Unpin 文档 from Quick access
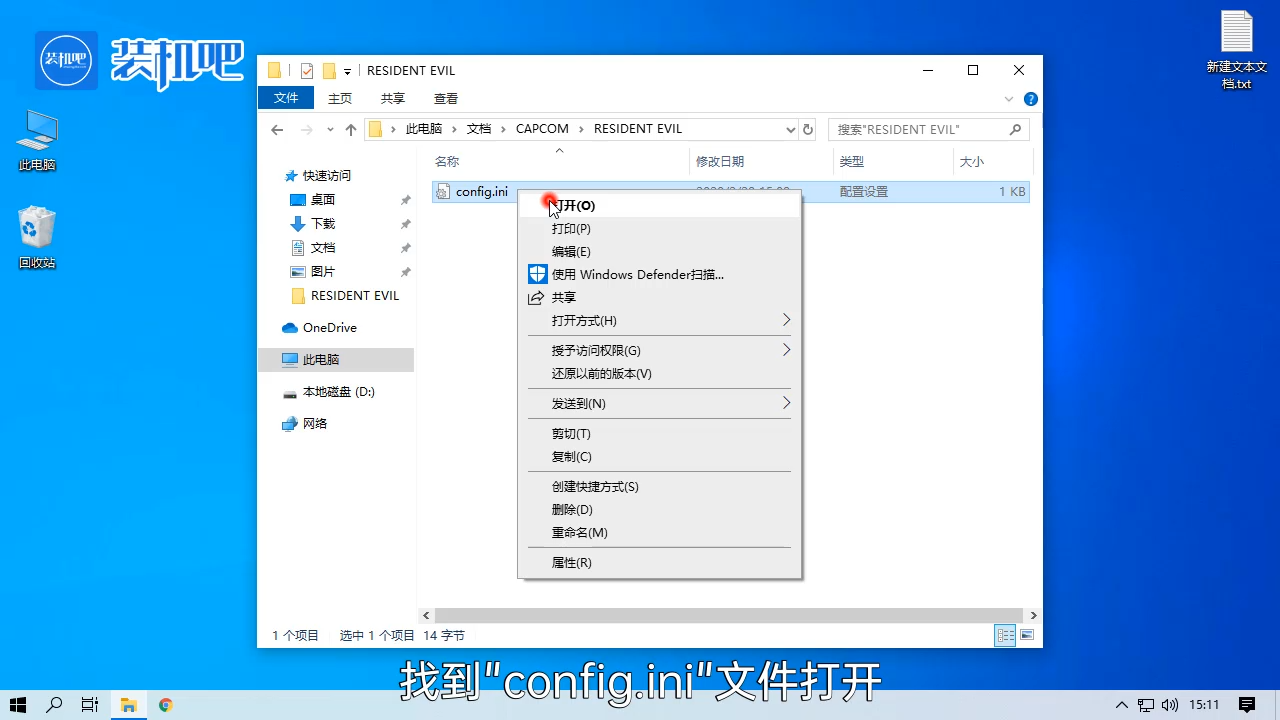This screenshot has width=1280, height=720. point(404,247)
